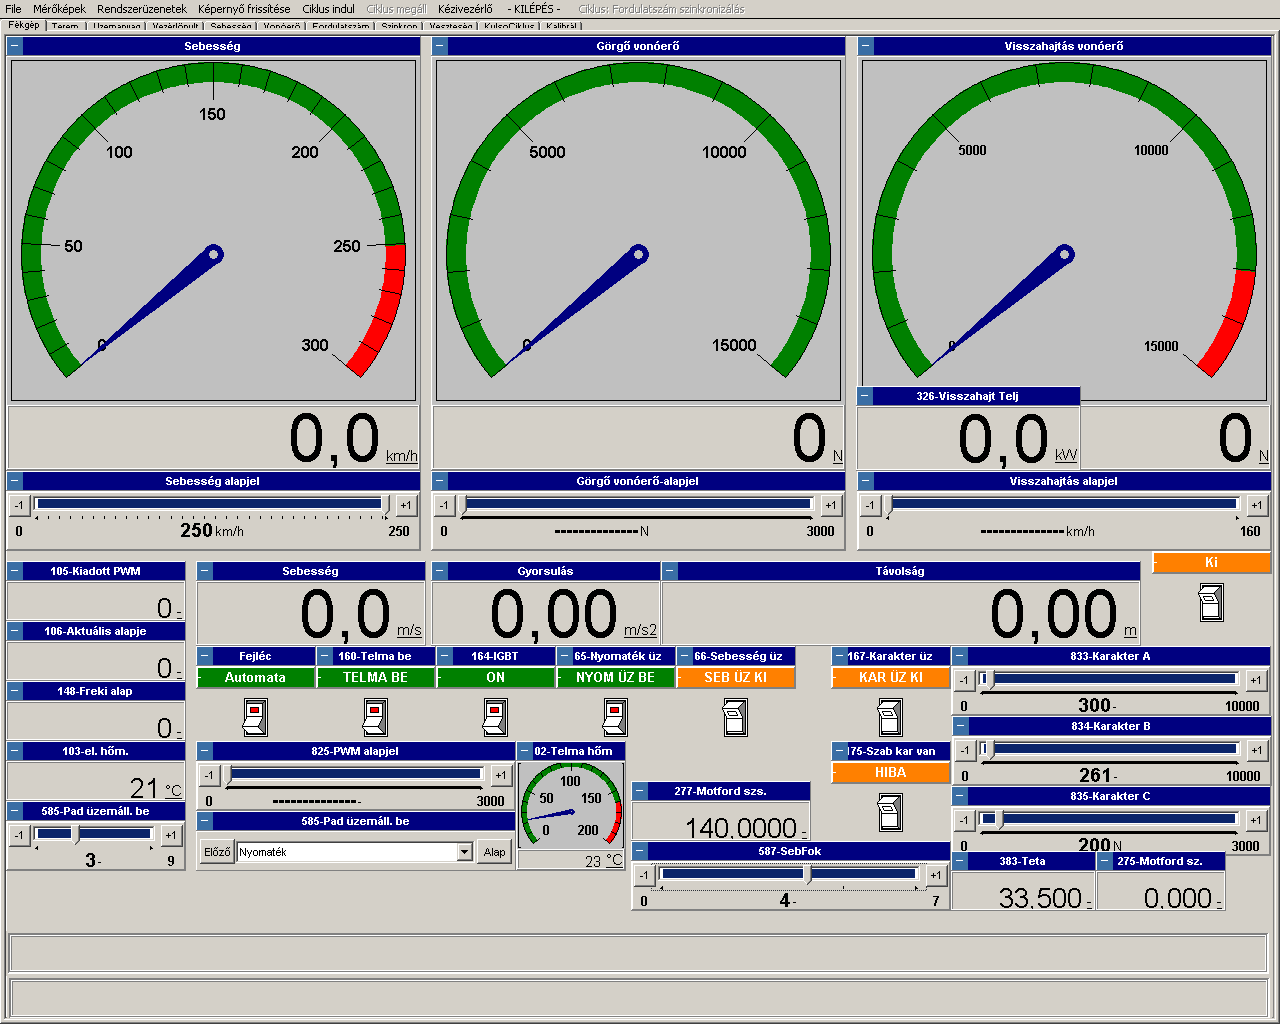Decrease 835-Karakter C with -1 button
The height and width of the screenshot is (1024, 1280).
coord(964,820)
